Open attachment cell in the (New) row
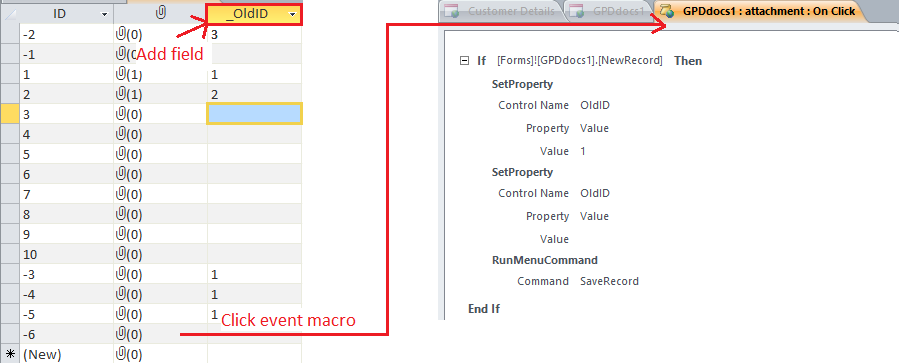The width and height of the screenshot is (915, 363). 160,354
